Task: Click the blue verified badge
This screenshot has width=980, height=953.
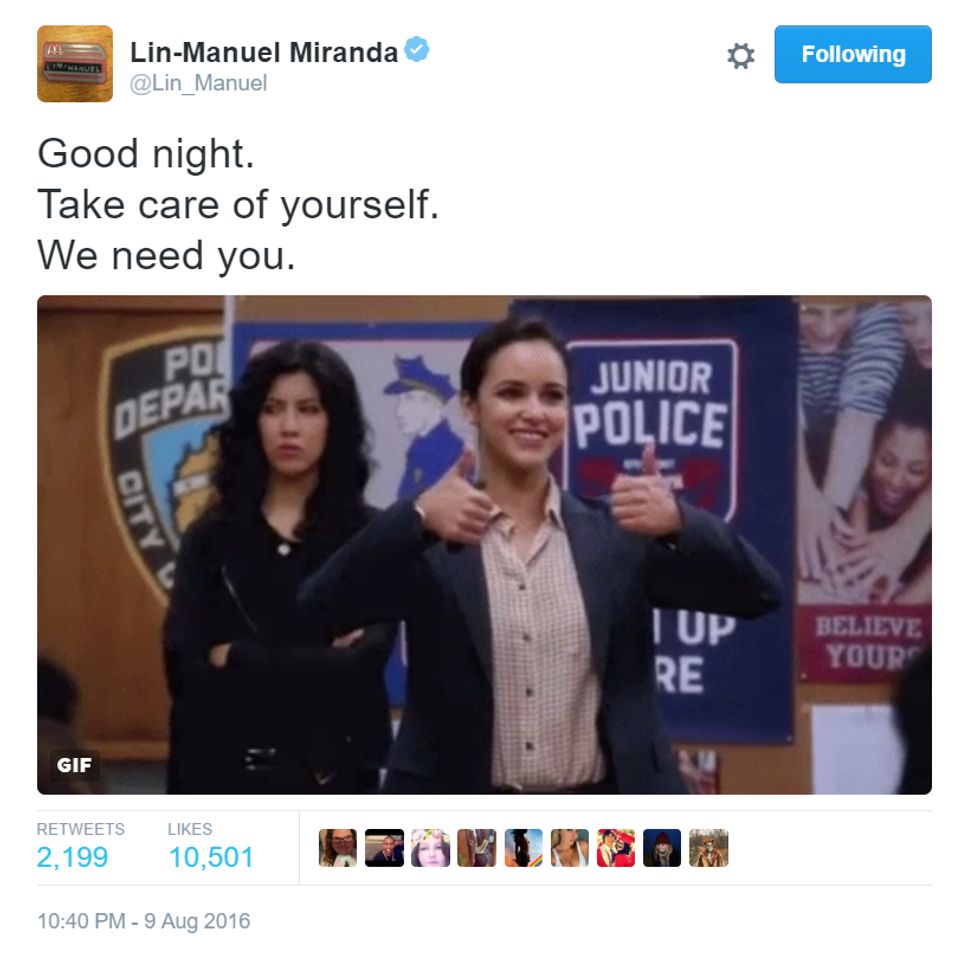Action: click(417, 49)
